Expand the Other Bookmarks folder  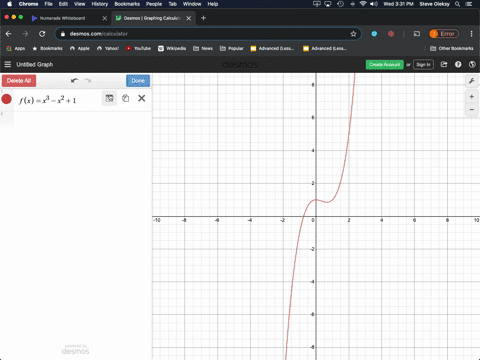point(452,48)
